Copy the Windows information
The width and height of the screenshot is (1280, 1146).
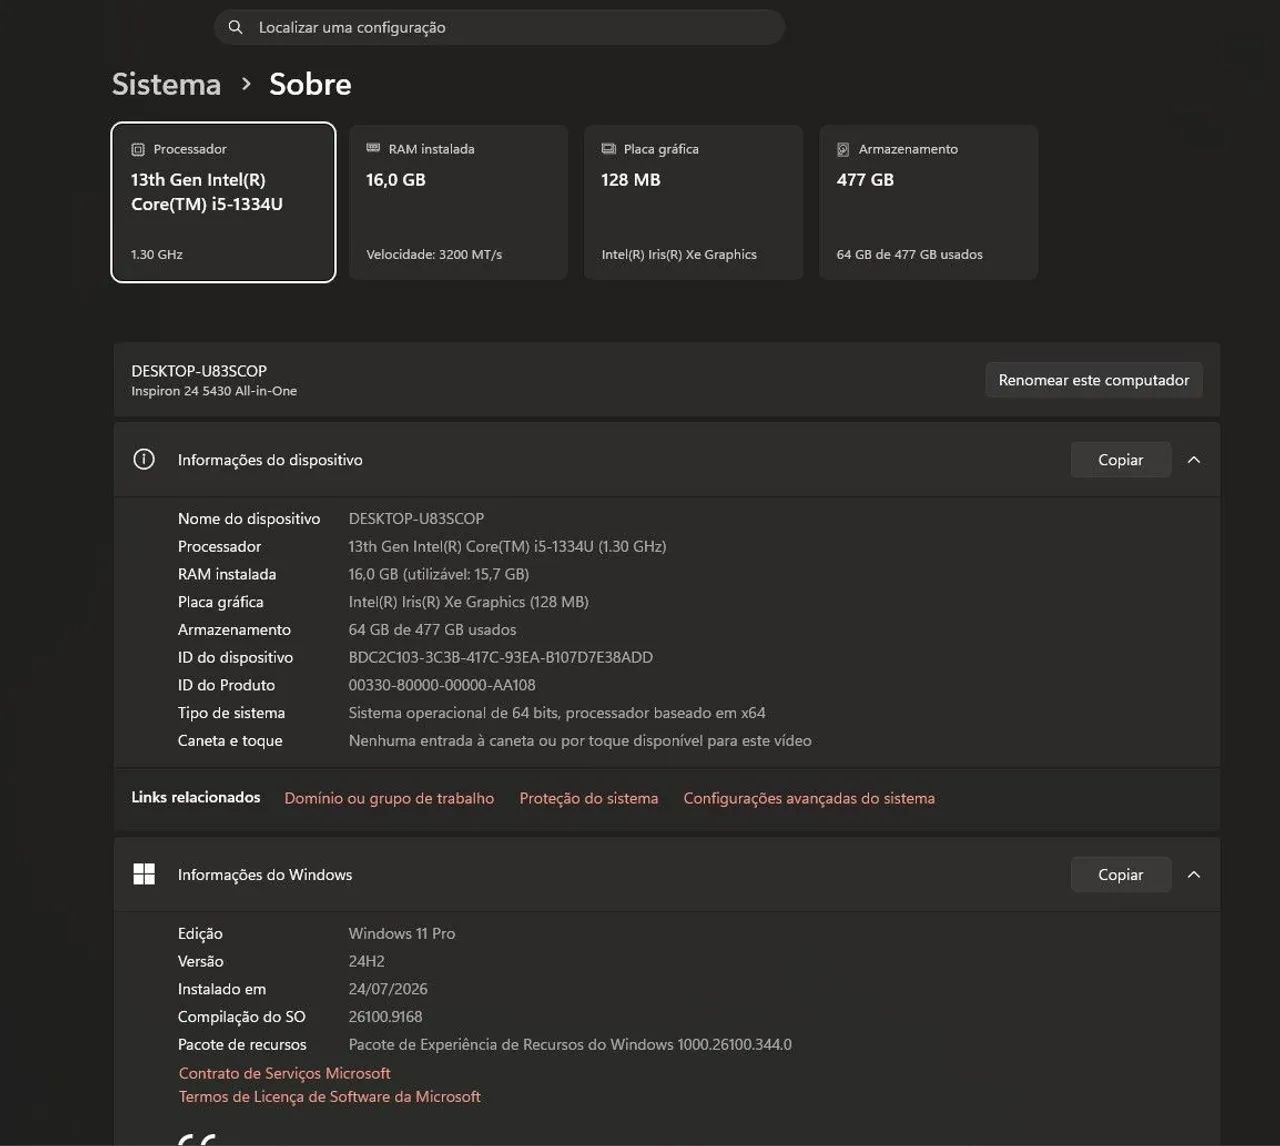(x=1120, y=875)
